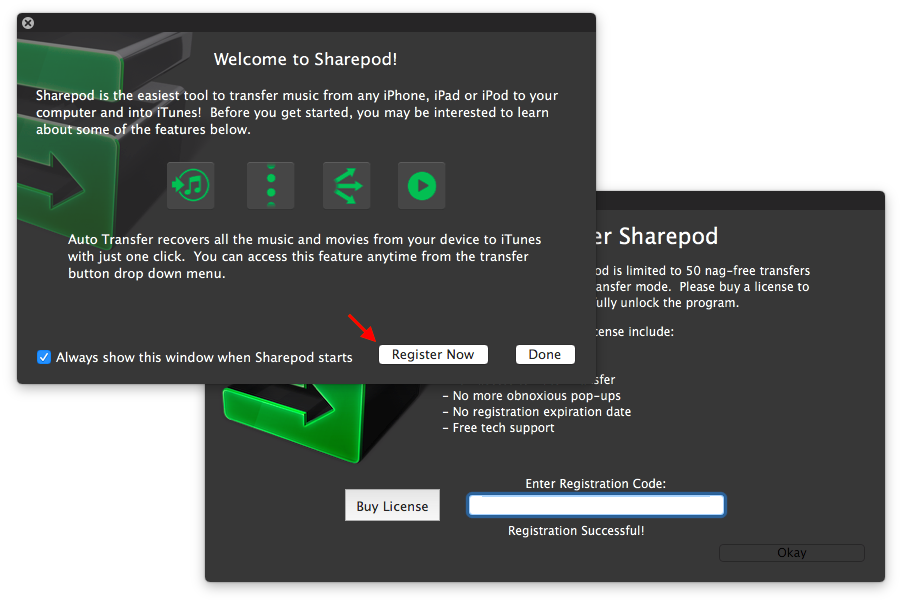Click Done in the Welcome window
The height and width of the screenshot is (600, 900).
pyautogui.click(x=545, y=354)
